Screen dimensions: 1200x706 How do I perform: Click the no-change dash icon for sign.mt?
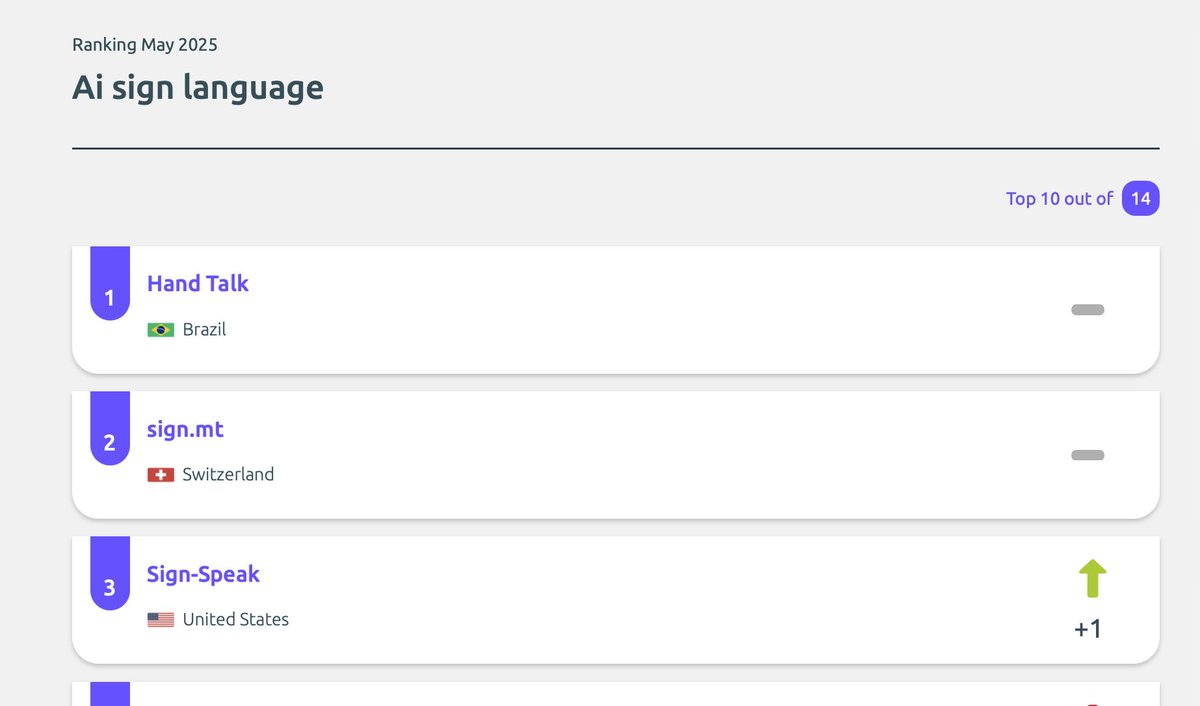1088,455
